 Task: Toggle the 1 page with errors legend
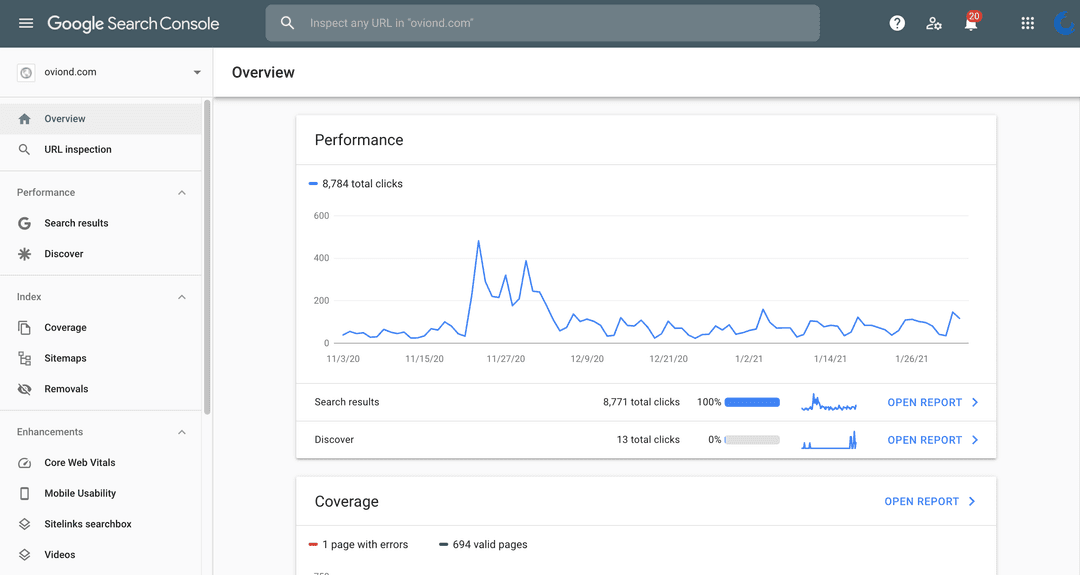click(x=359, y=545)
